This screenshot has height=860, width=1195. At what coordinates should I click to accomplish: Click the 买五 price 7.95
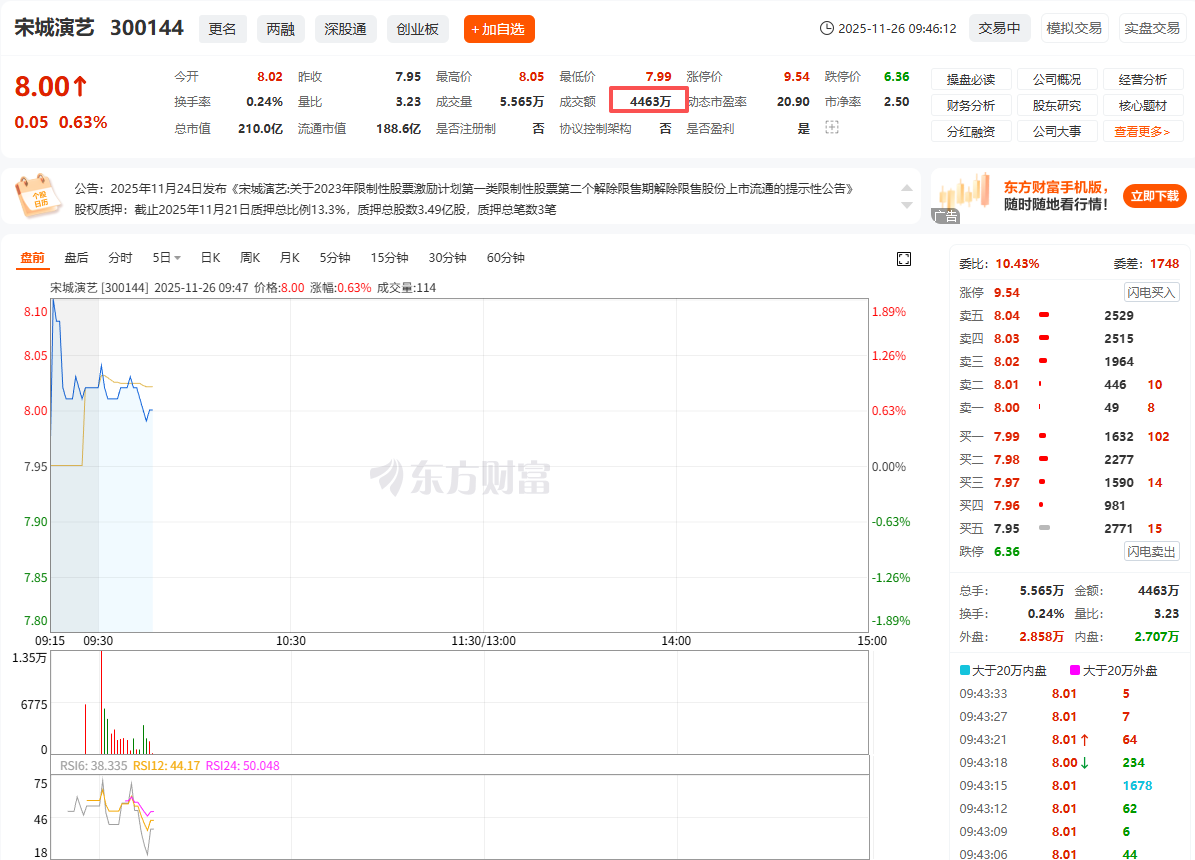pyautogui.click(x=1006, y=528)
